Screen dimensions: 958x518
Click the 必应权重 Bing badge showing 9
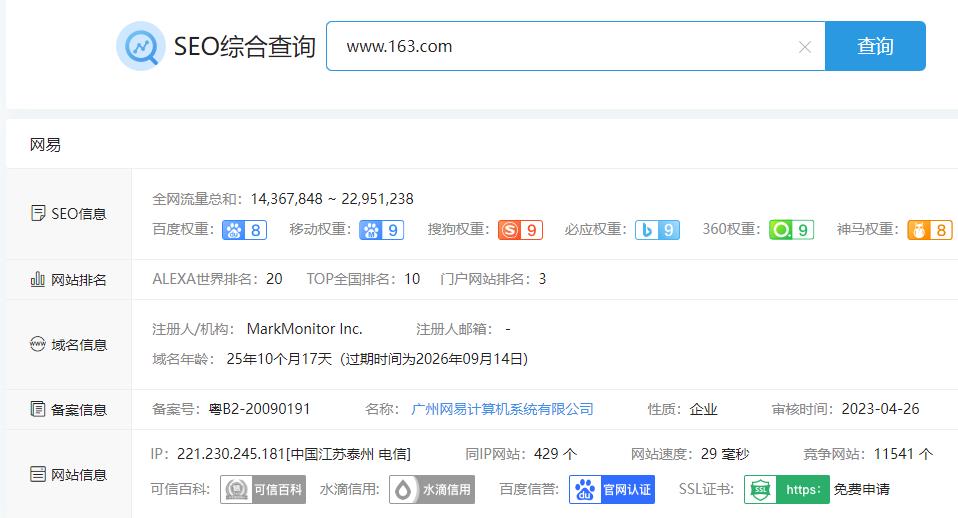click(x=657, y=230)
